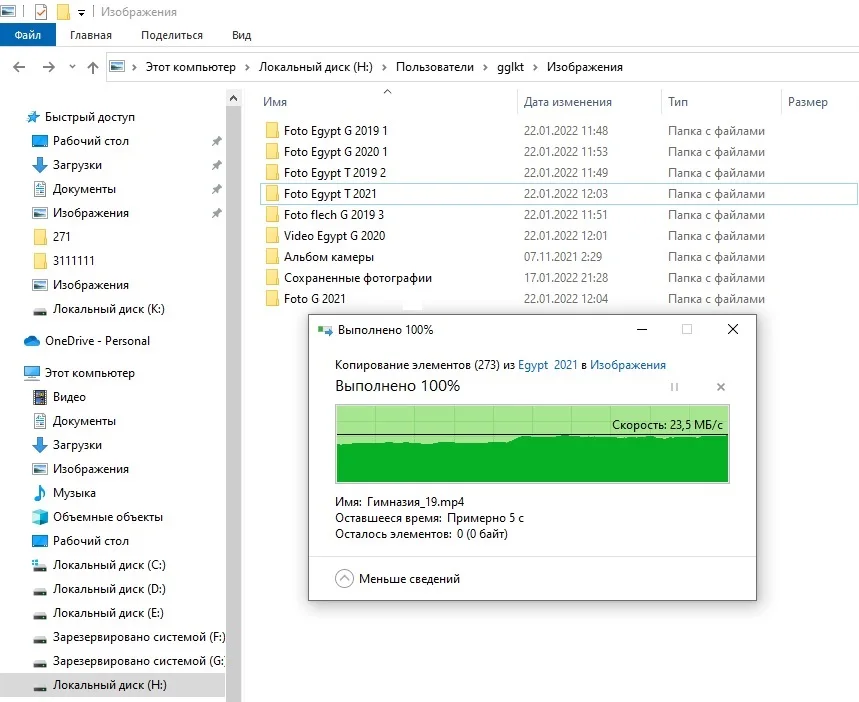The width and height of the screenshot is (859, 702).
Task: Click navigation pane scrollbar up arrow
Action: (x=233, y=99)
